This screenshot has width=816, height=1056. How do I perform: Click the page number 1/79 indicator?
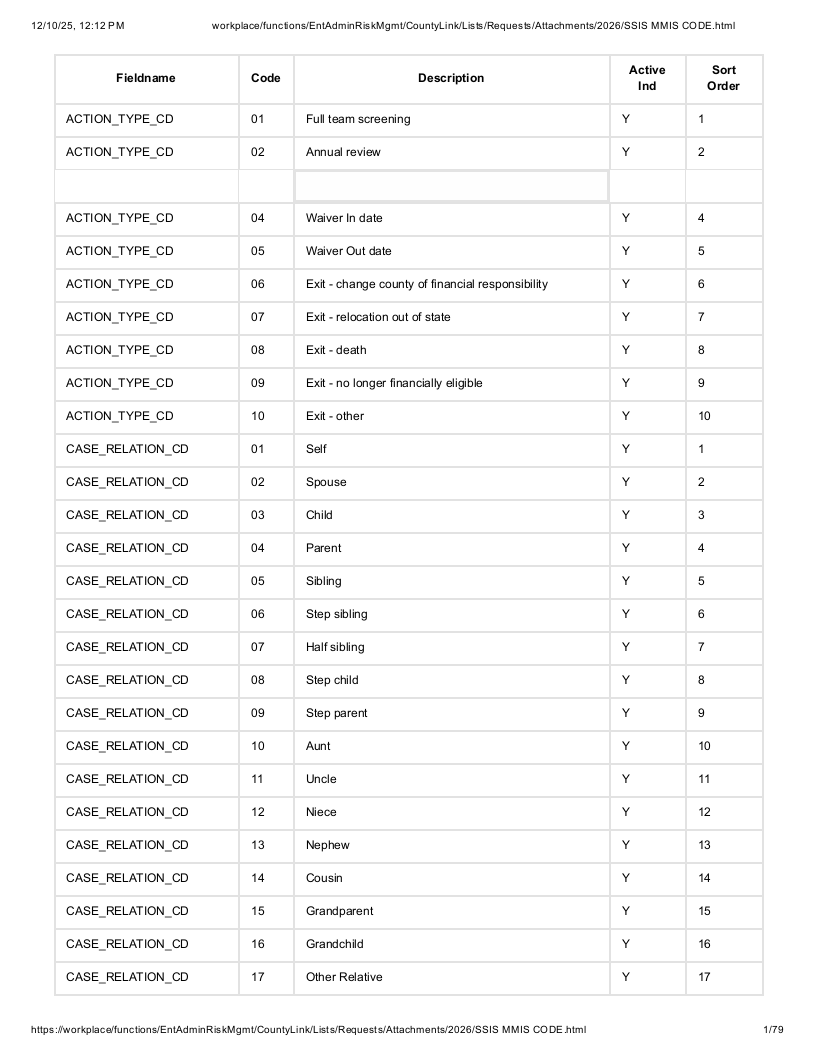[774, 1030]
